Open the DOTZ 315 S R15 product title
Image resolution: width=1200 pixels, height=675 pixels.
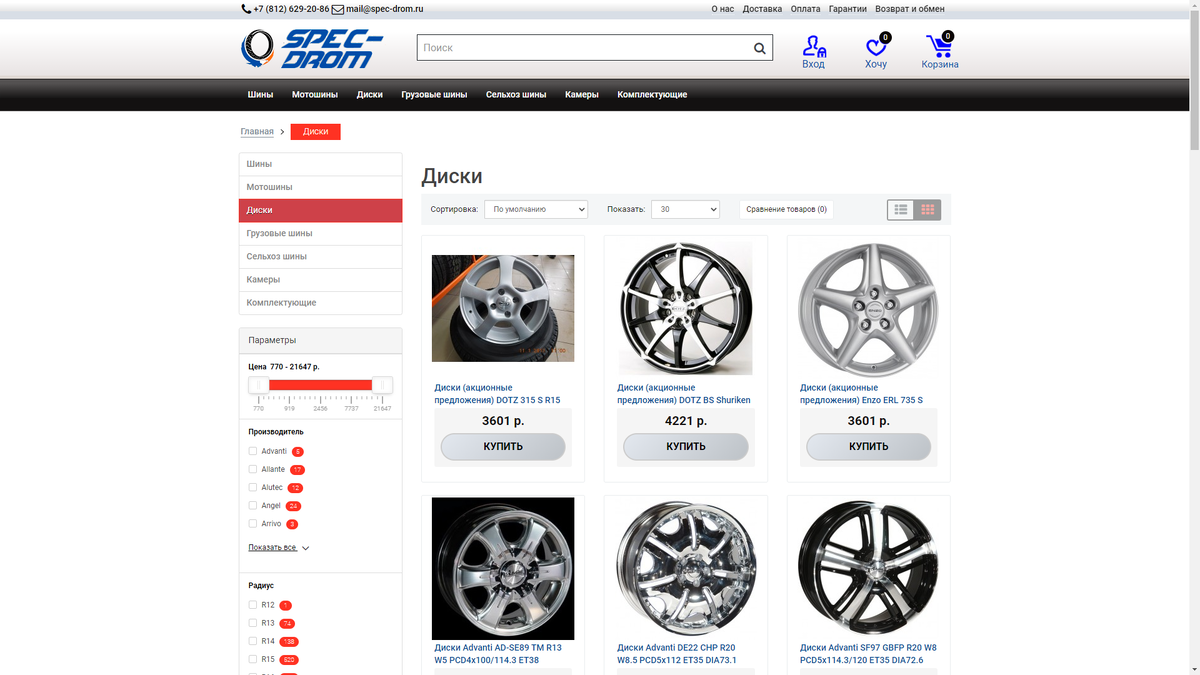pos(497,394)
